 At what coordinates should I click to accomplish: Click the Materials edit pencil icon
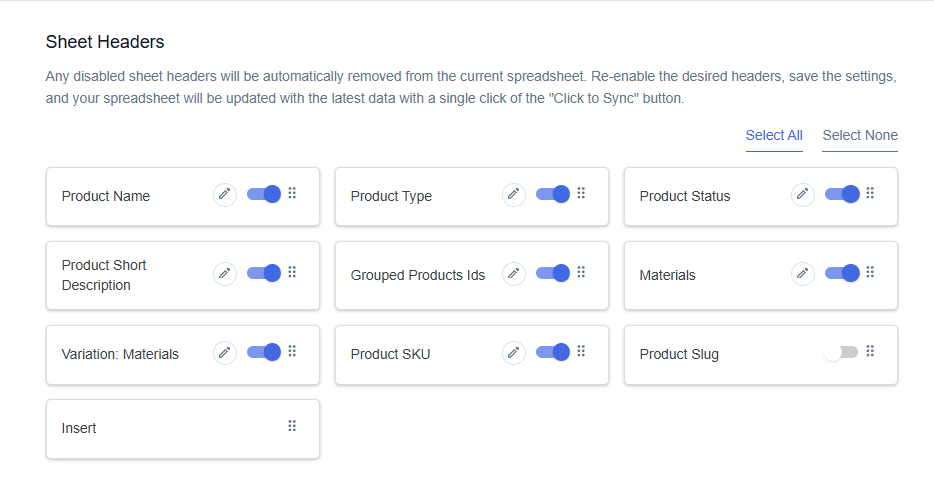point(802,274)
